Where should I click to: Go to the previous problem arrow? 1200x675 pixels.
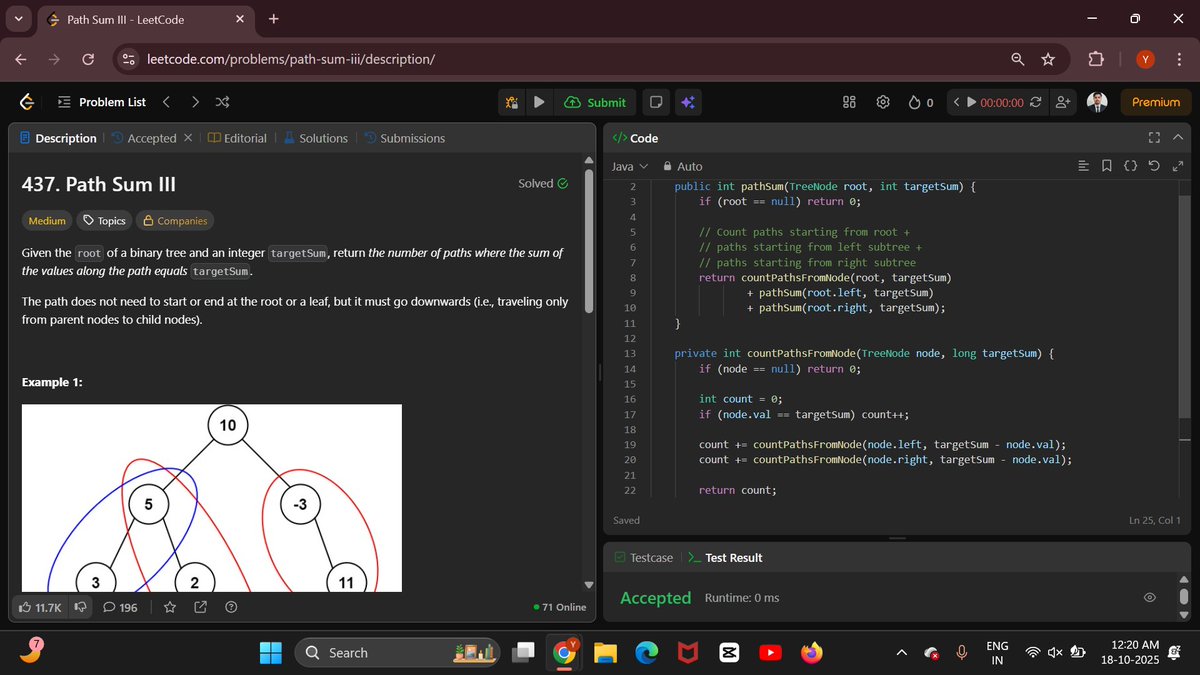(x=166, y=102)
